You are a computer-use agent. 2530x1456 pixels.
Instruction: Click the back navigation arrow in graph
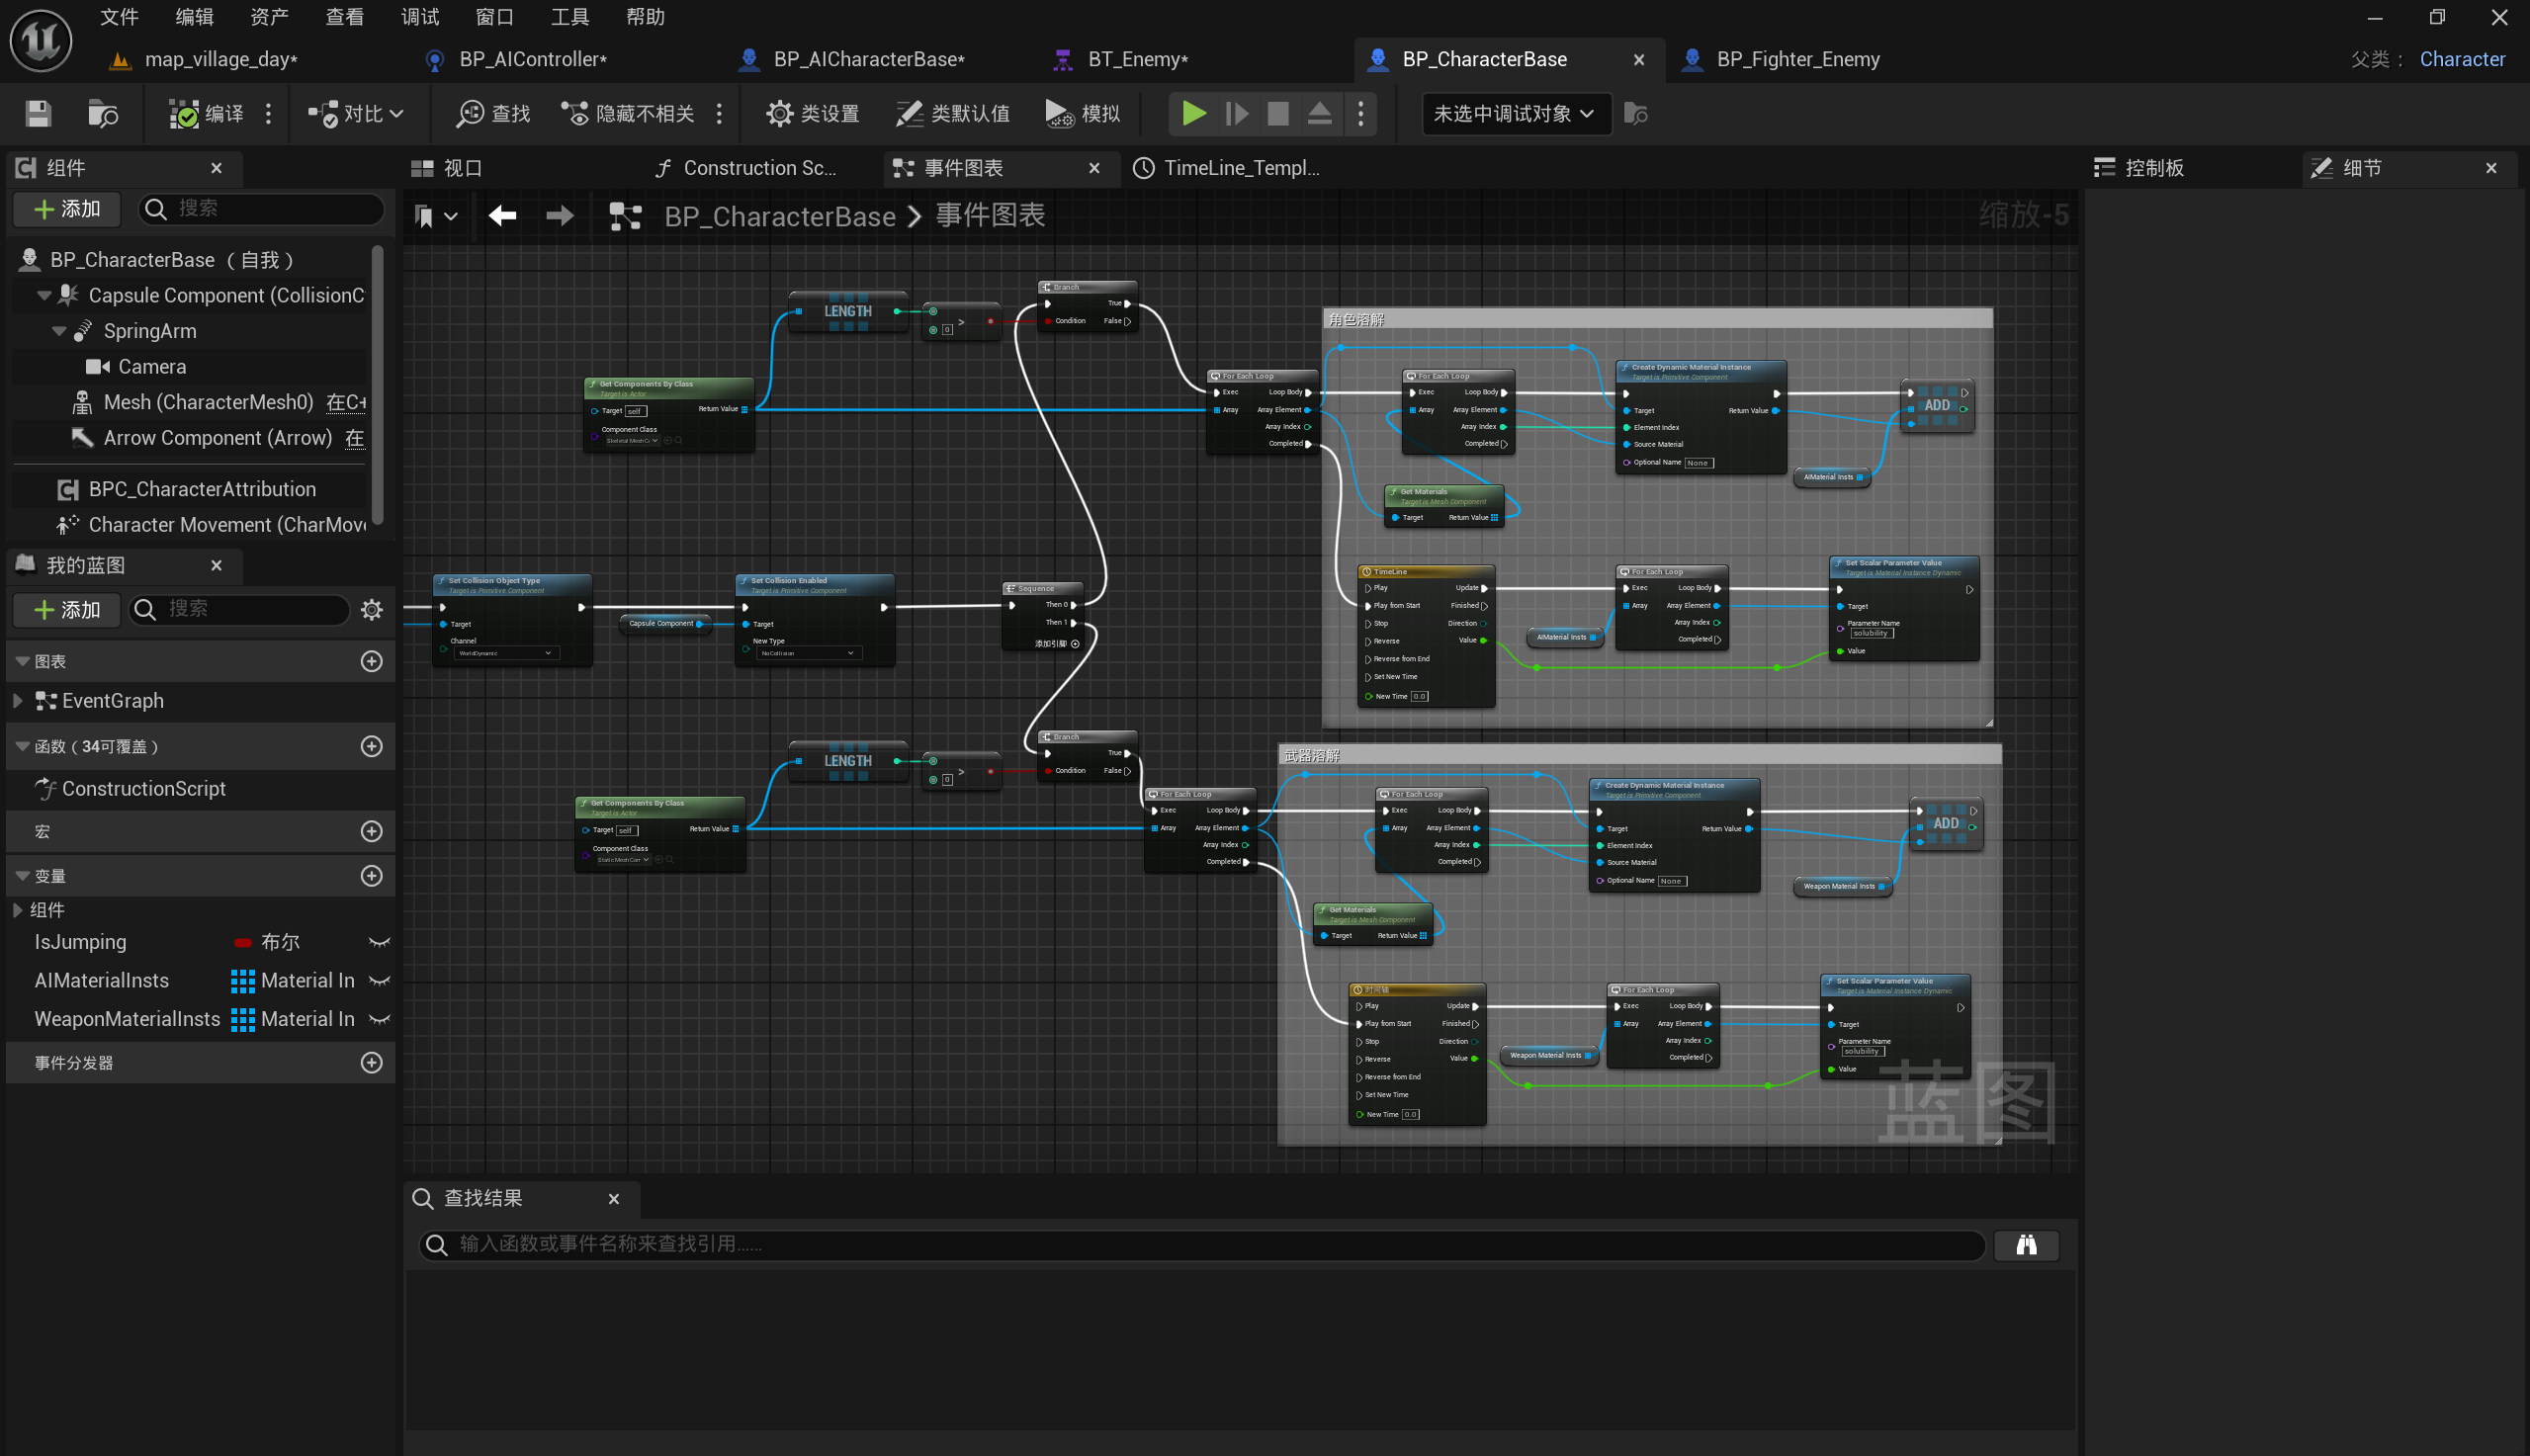point(502,215)
